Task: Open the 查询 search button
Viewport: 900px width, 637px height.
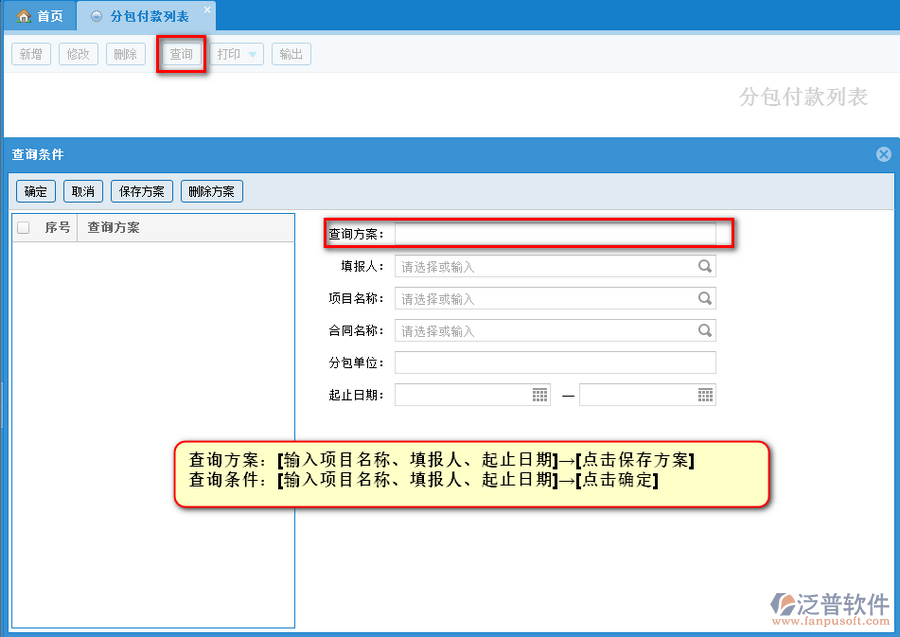Action: [181, 55]
